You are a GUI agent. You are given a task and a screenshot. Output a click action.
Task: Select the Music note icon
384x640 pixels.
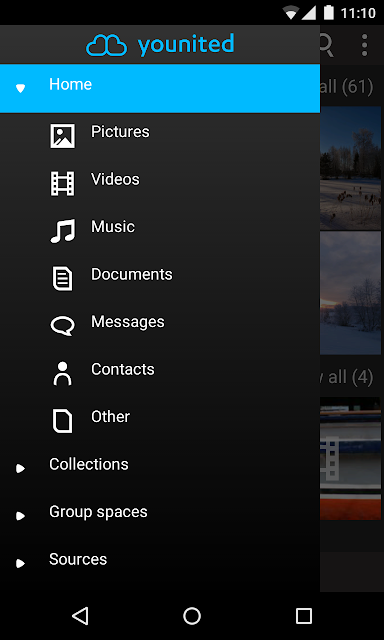coord(62,231)
